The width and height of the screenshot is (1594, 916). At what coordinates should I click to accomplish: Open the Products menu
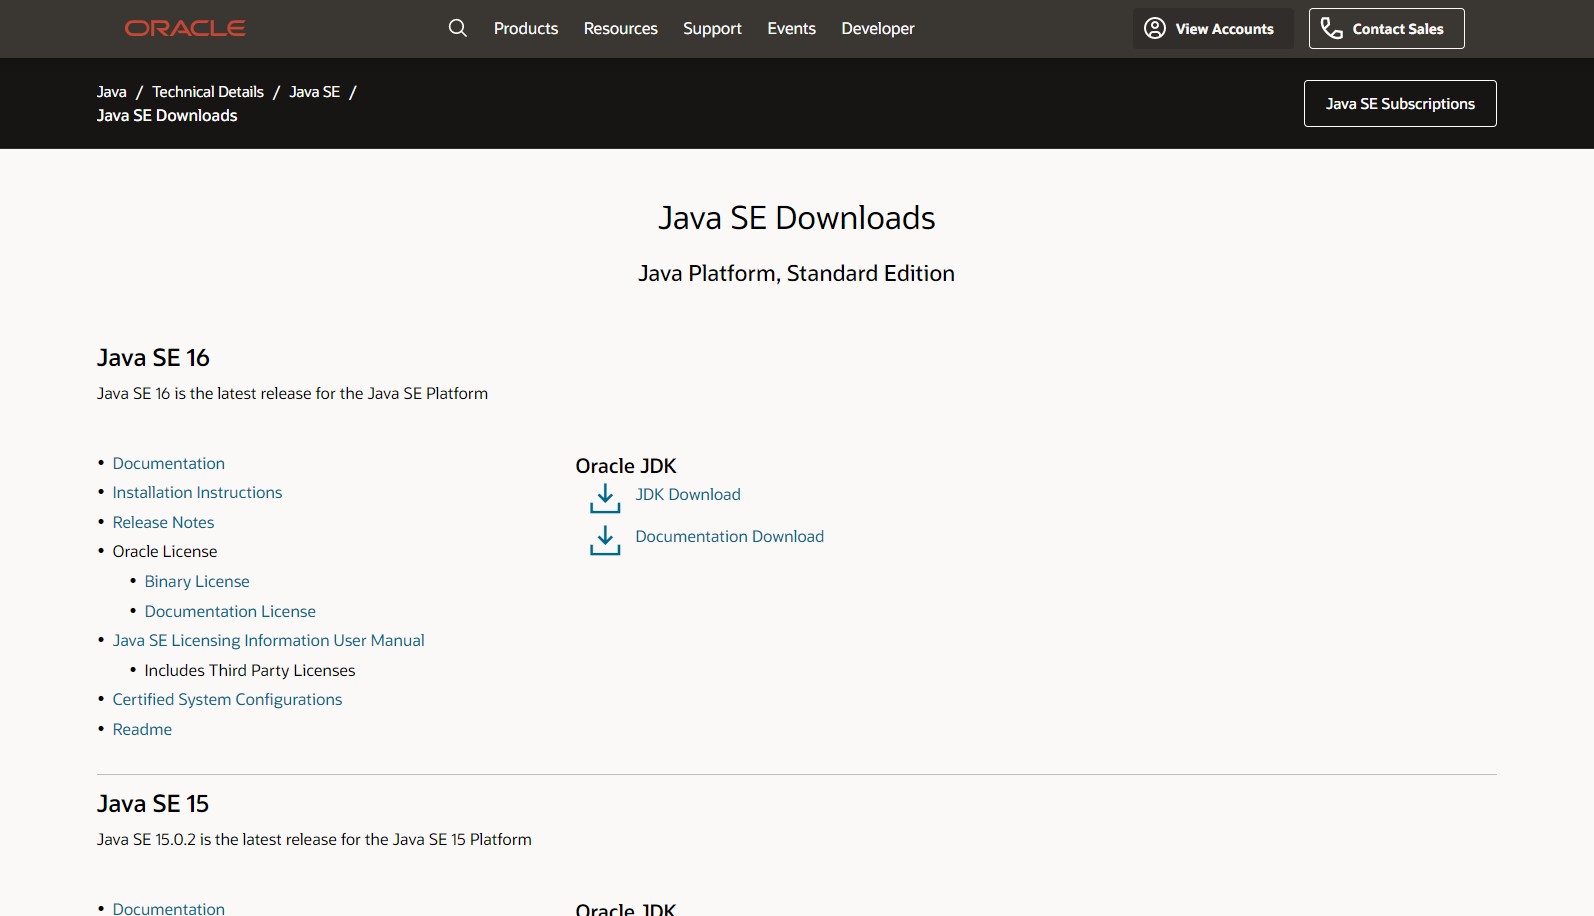tap(526, 28)
